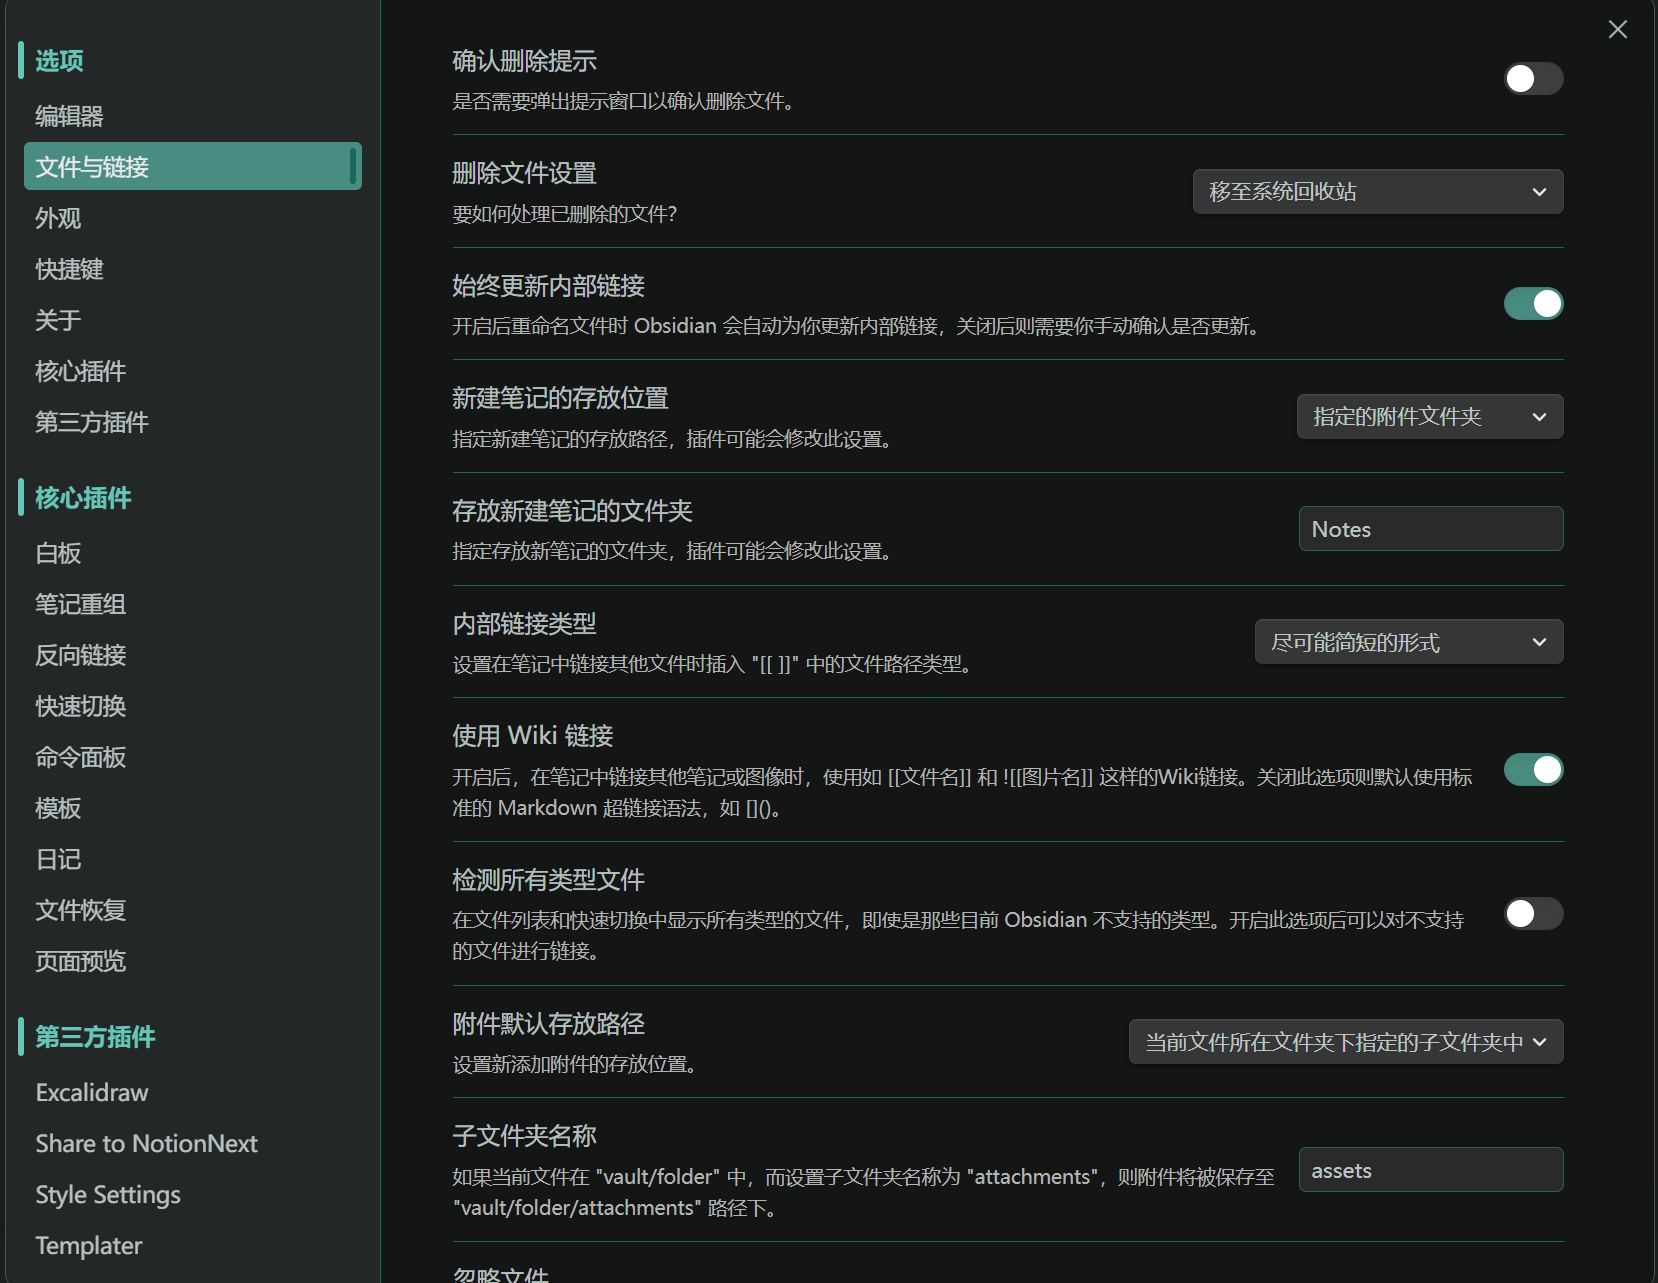Expand 附件默认存放路径 dropdown
The width and height of the screenshot is (1658, 1283).
pyautogui.click(x=1345, y=1043)
